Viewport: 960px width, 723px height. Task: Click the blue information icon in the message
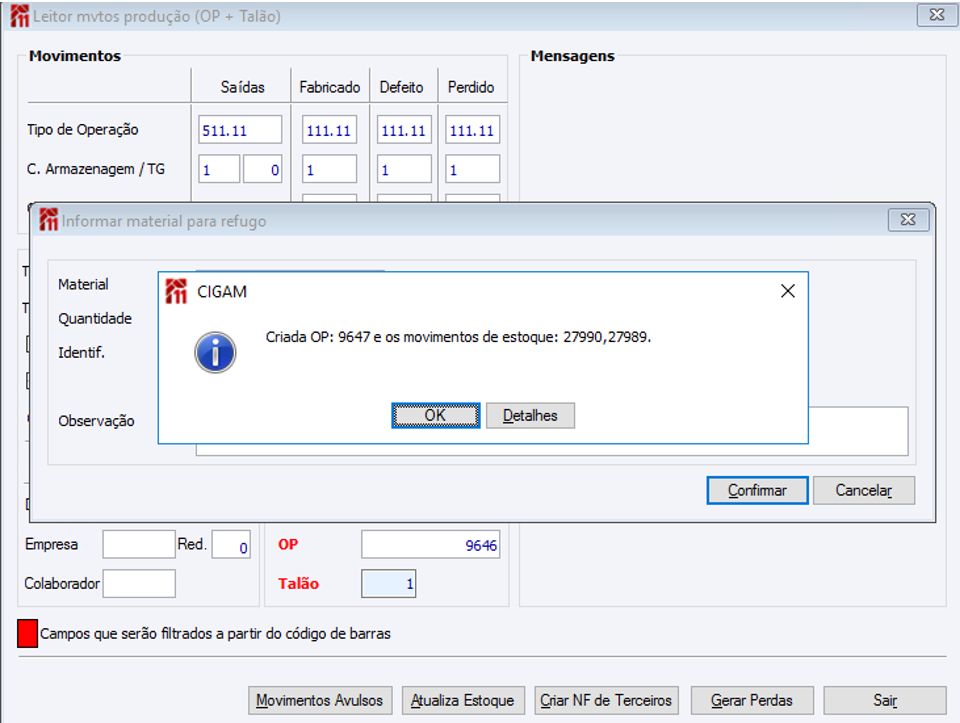click(x=215, y=353)
